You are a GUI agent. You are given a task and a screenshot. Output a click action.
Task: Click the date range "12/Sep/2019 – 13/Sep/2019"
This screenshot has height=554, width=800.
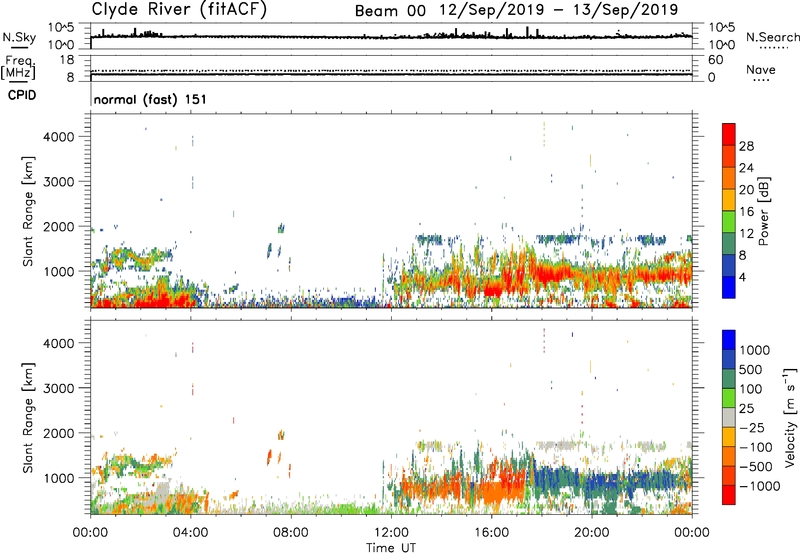tap(559, 10)
